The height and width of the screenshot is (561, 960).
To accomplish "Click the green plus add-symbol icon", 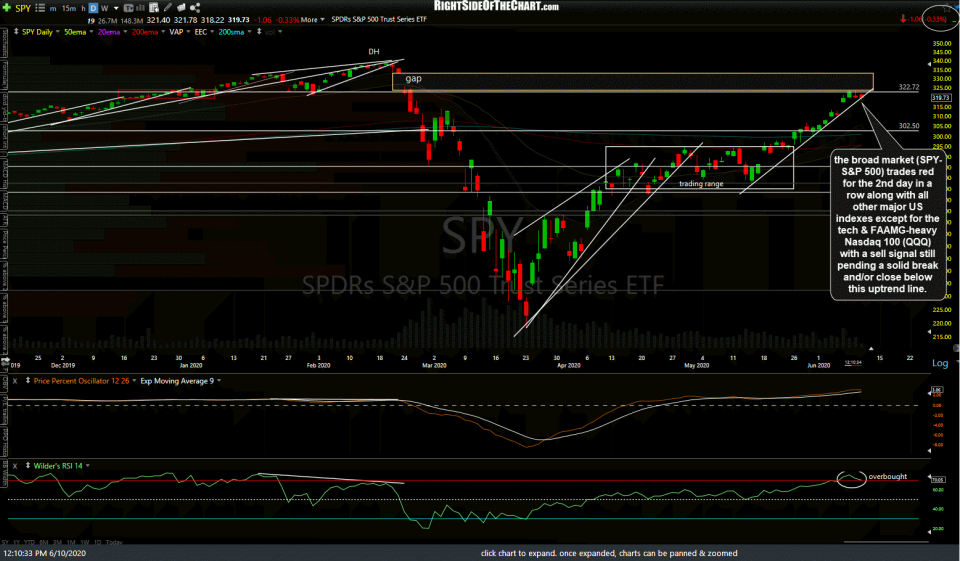I will click(7, 8).
